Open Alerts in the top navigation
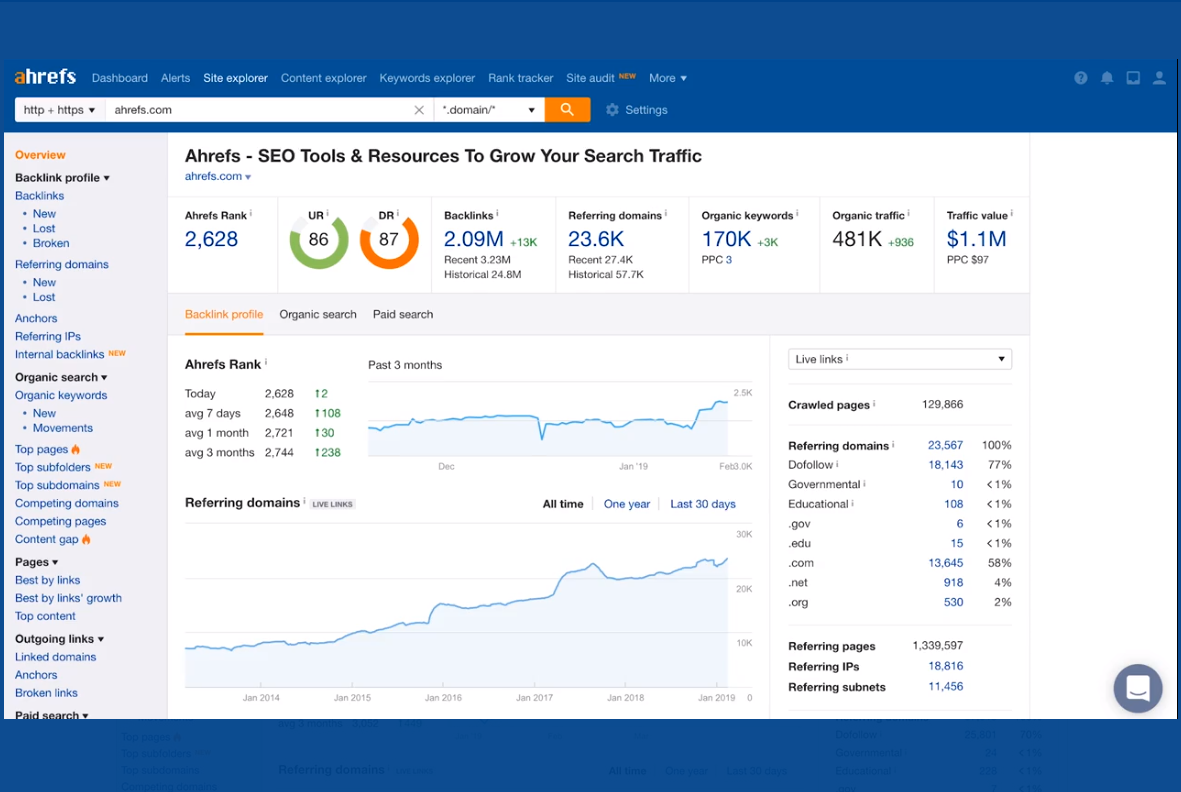 coord(175,78)
